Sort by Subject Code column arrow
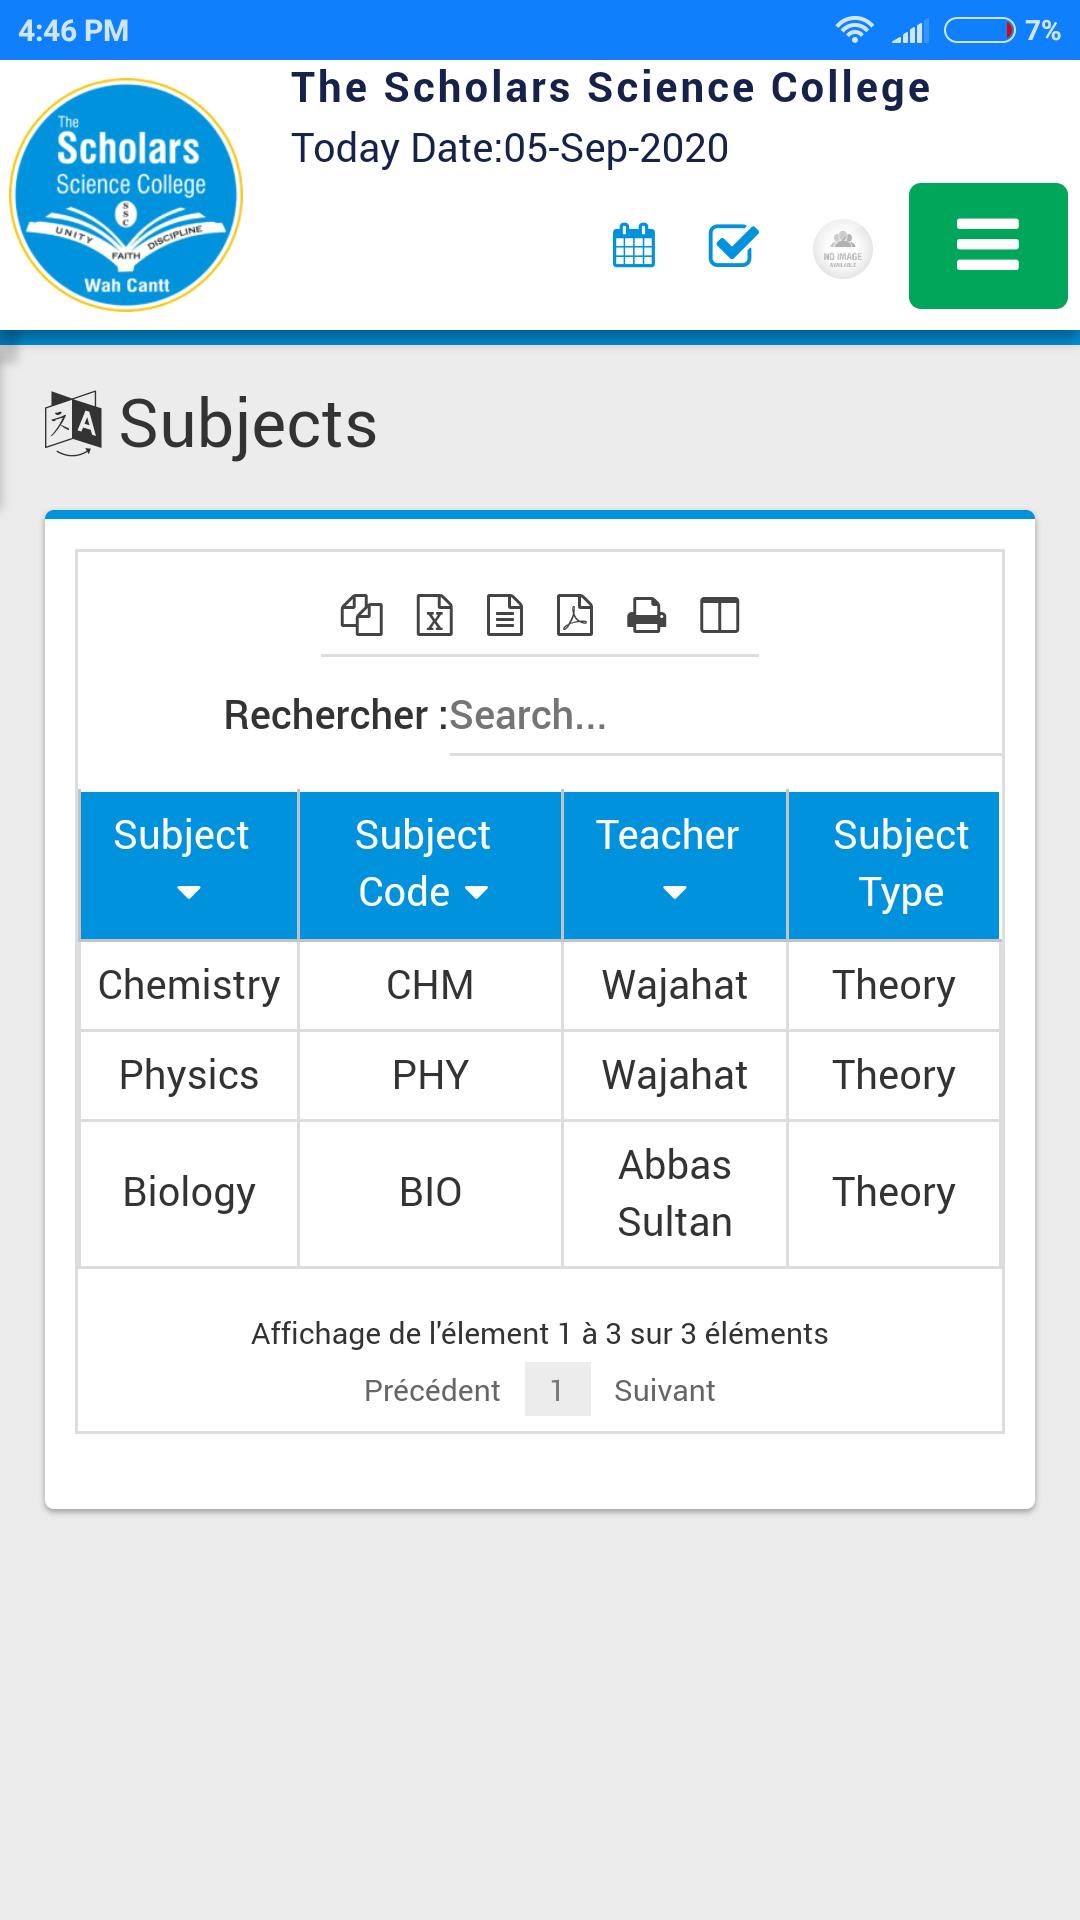 (477, 892)
